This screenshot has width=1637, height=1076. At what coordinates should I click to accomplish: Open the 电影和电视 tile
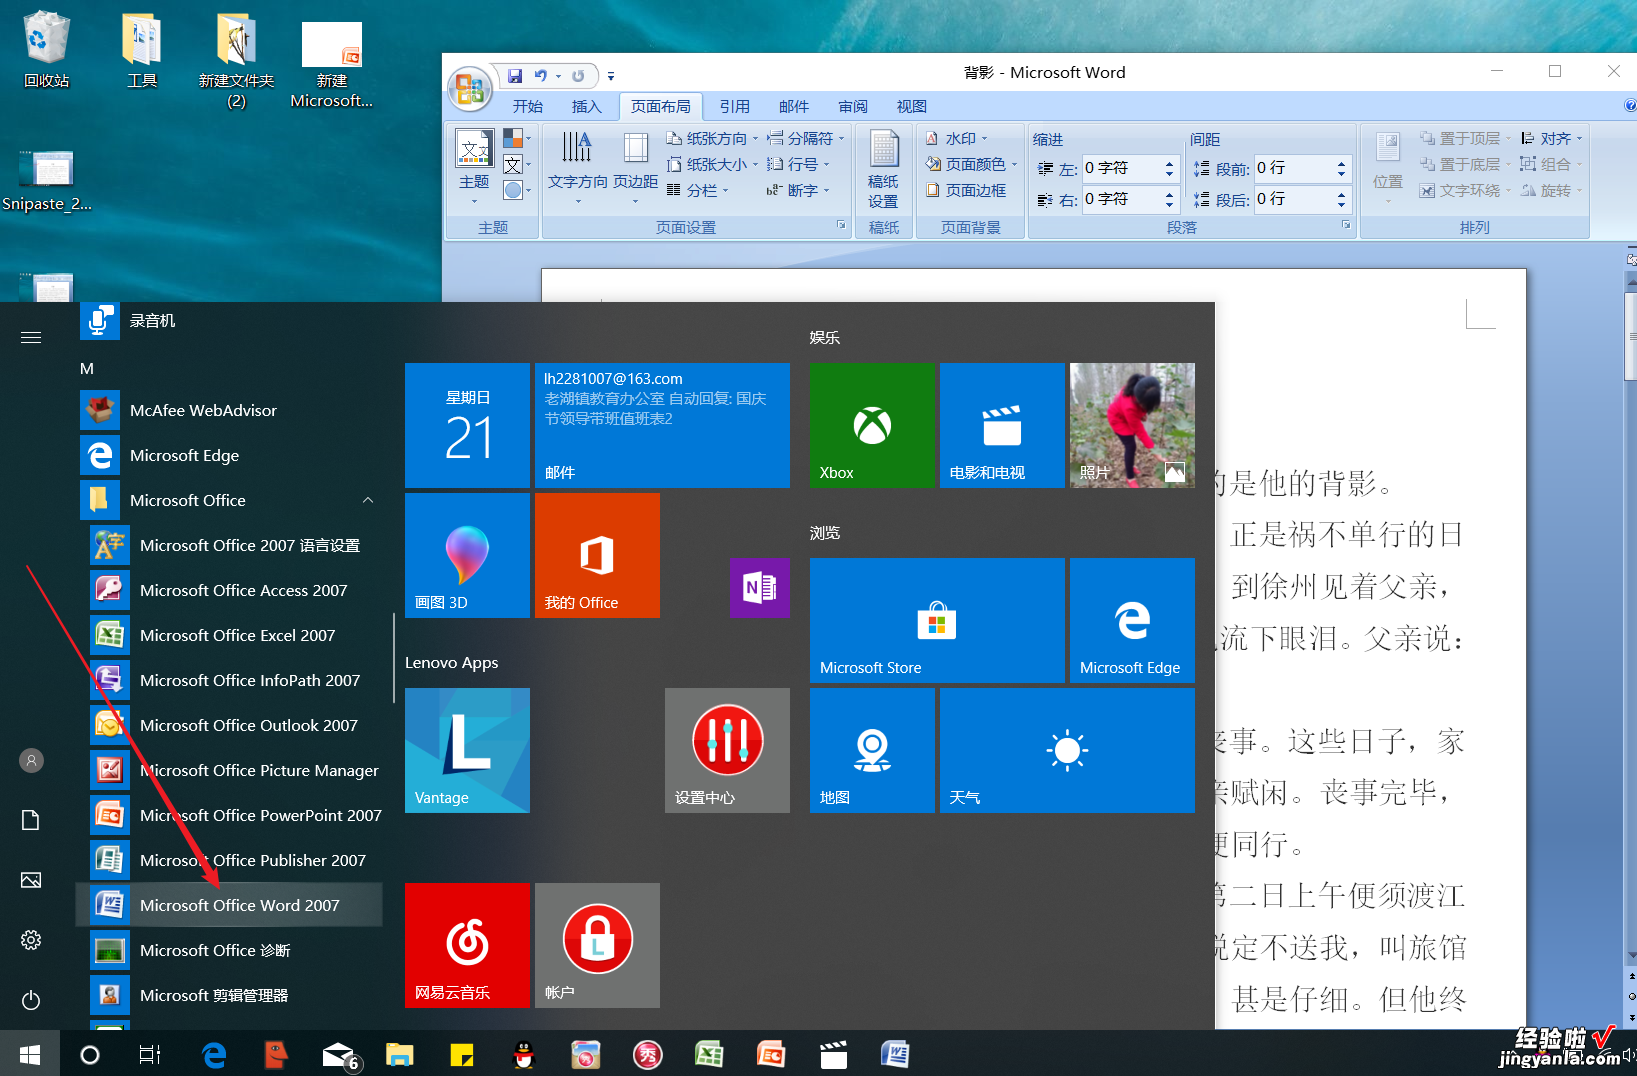pyautogui.click(x=1002, y=425)
